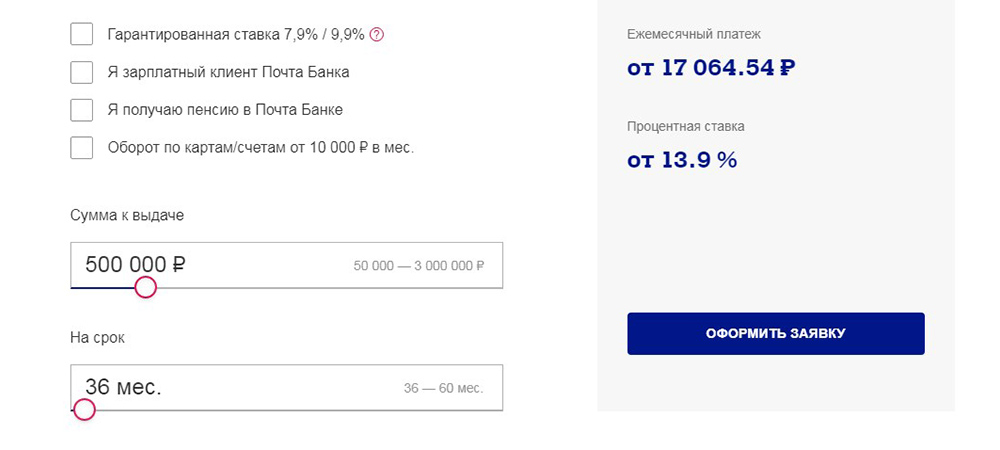Click the Я получаю пенсию в Почта Банке label
The height and width of the screenshot is (450, 1000).
pos(225,110)
